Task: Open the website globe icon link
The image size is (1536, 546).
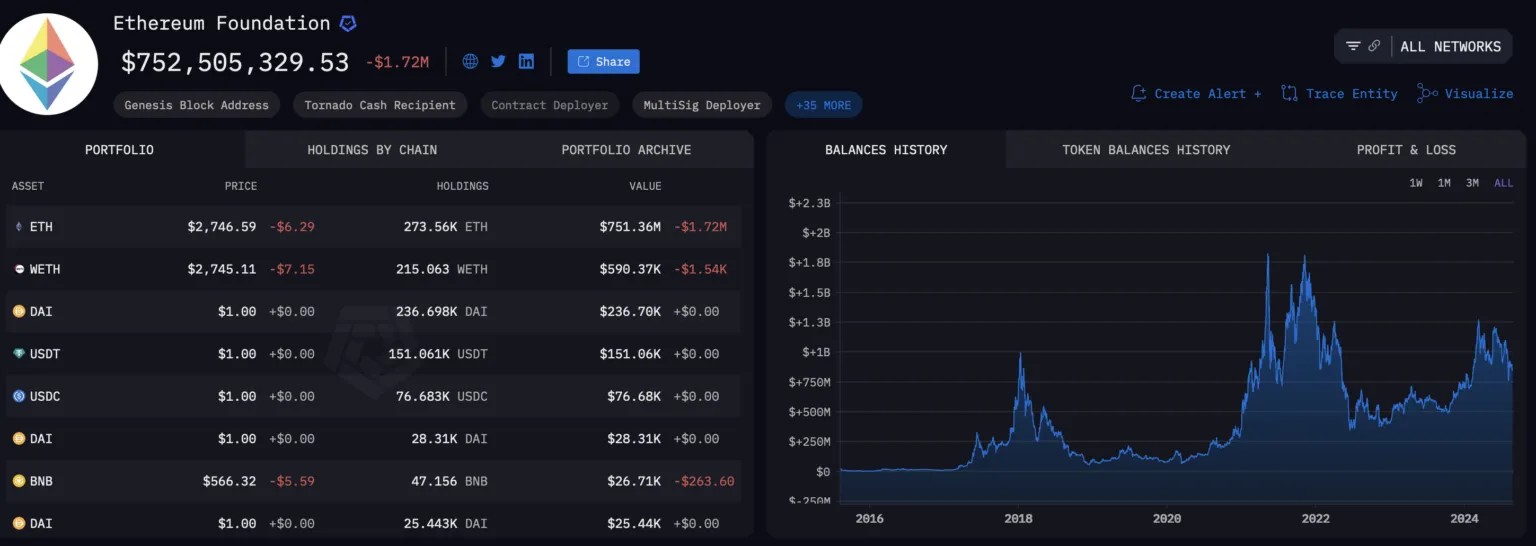Action: click(470, 61)
